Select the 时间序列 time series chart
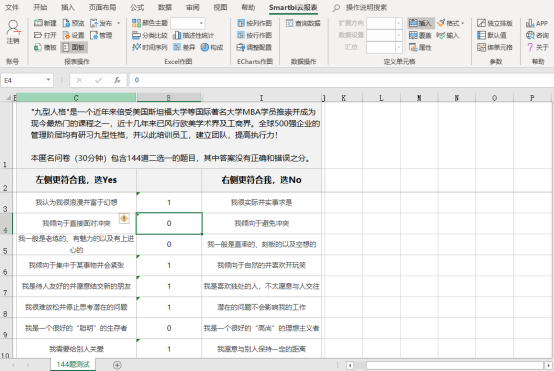This screenshot has width=554, height=371. tap(149, 47)
